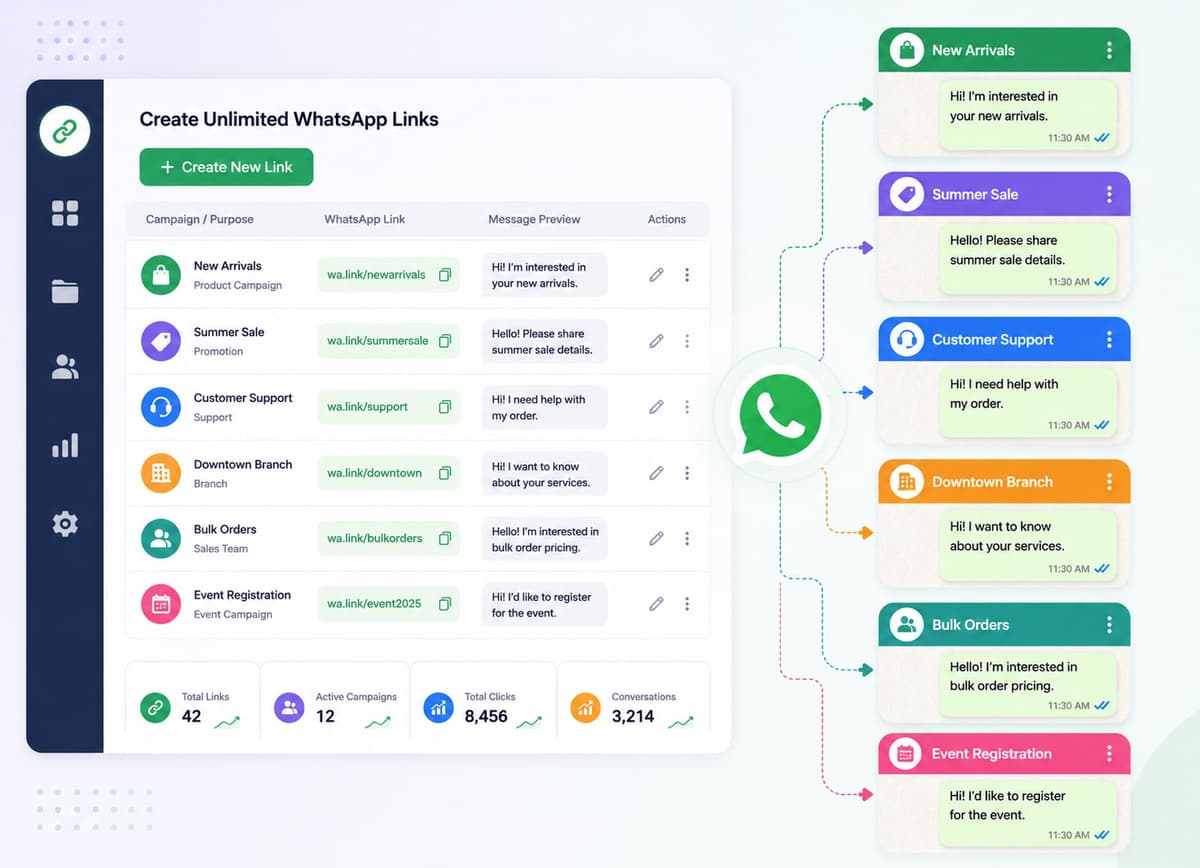Open kebab menu on Downtown Branch chat card
The width and height of the screenshot is (1200, 868).
click(1109, 482)
